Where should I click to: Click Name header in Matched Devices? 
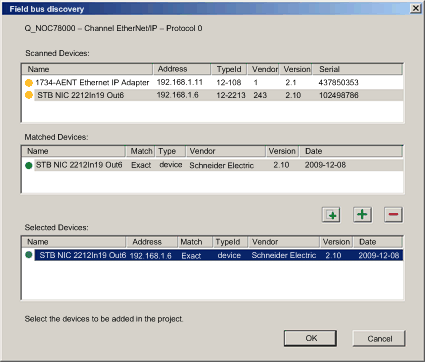click(74, 151)
